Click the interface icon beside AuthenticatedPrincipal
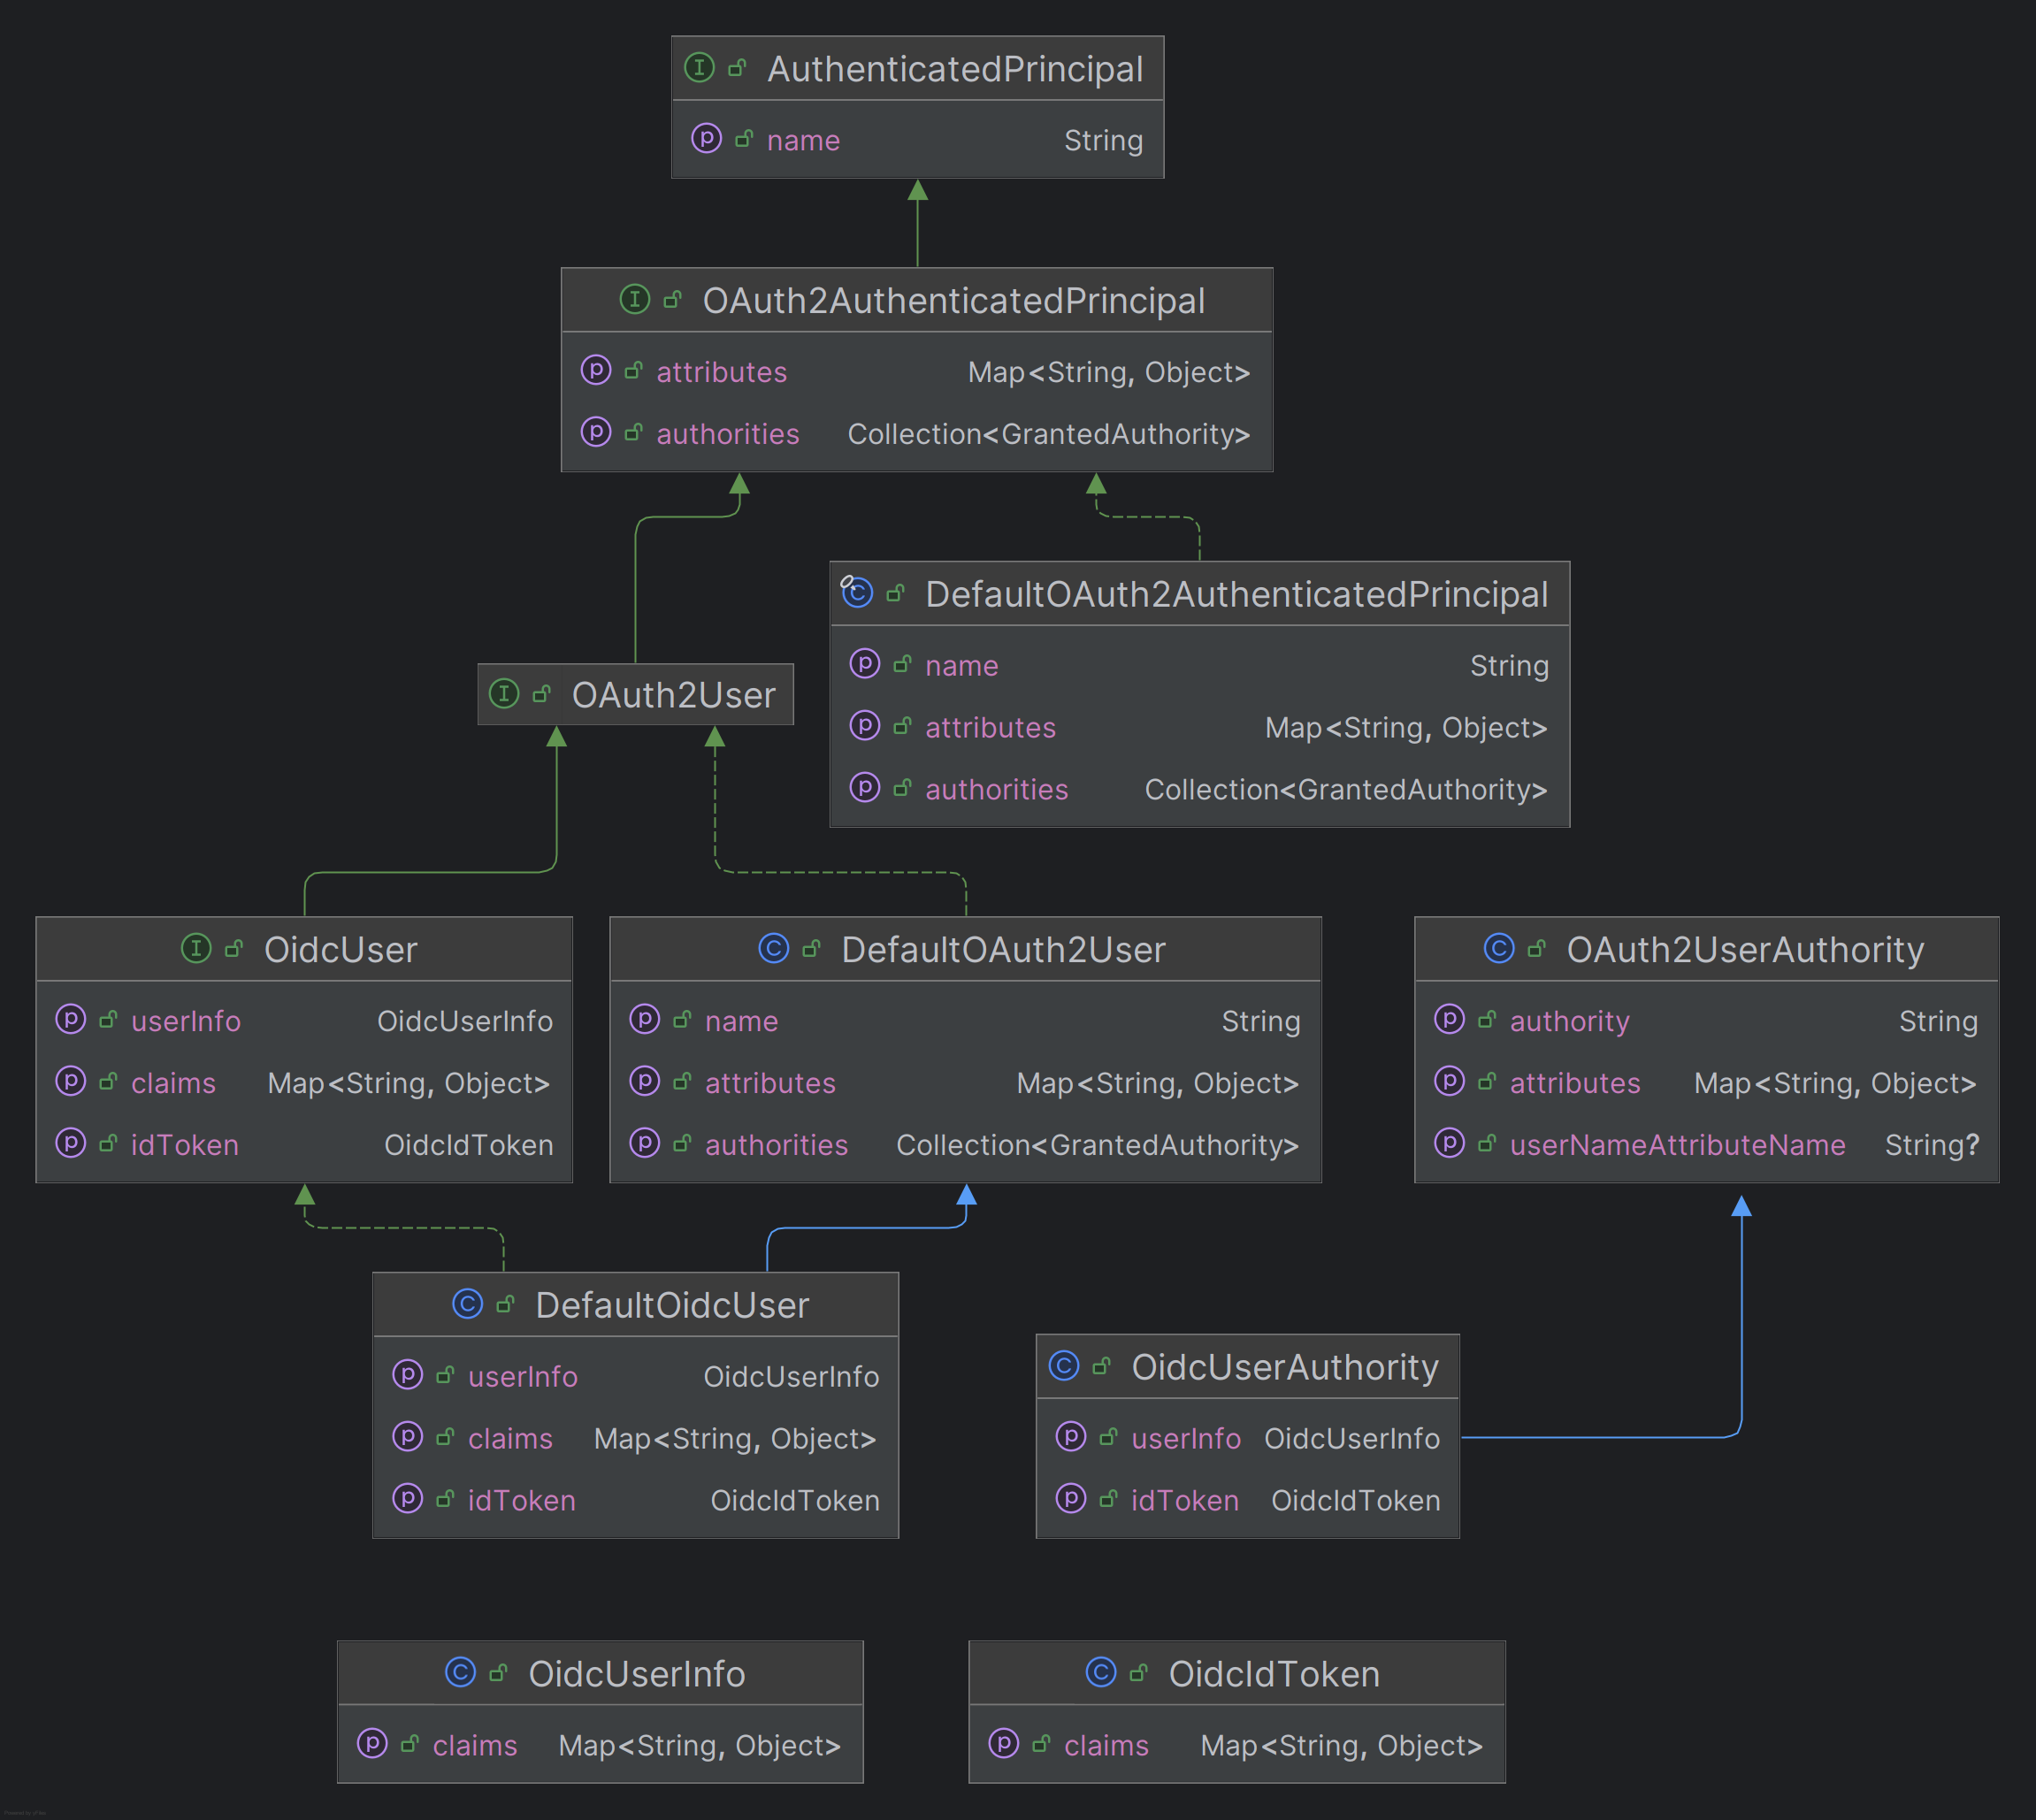Image resolution: width=2036 pixels, height=1820 pixels. point(699,68)
